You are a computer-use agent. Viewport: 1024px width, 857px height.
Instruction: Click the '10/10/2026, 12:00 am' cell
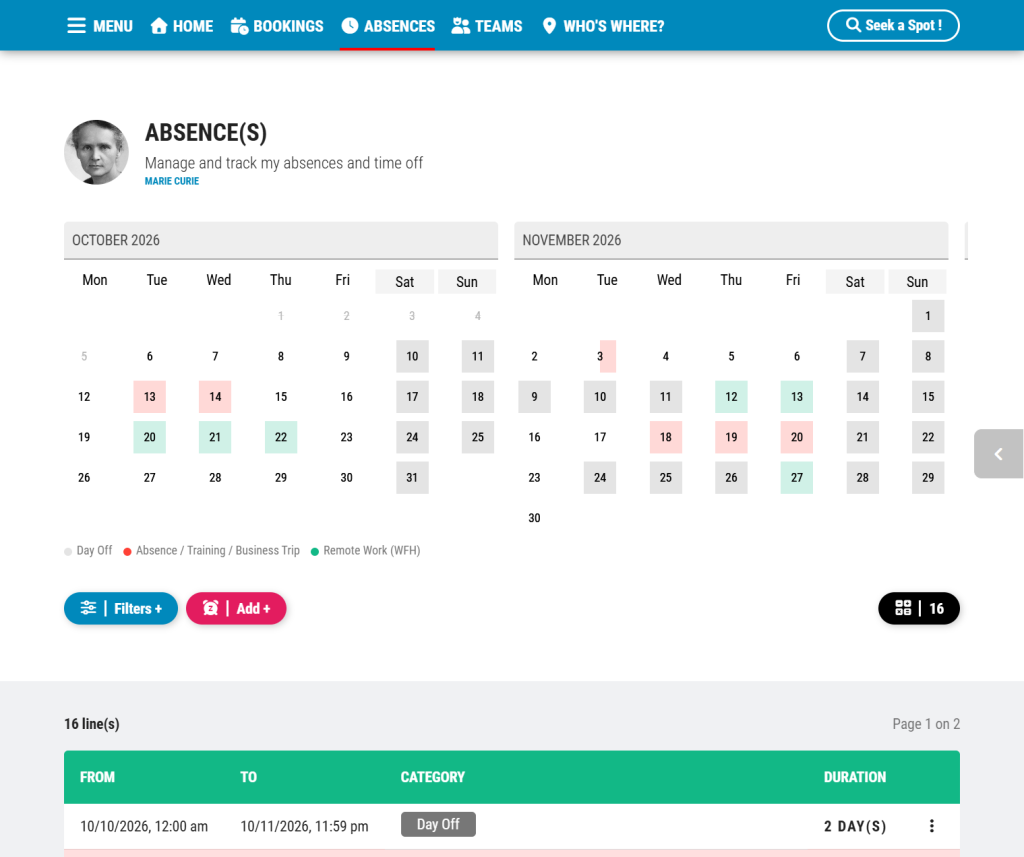[x=144, y=826]
